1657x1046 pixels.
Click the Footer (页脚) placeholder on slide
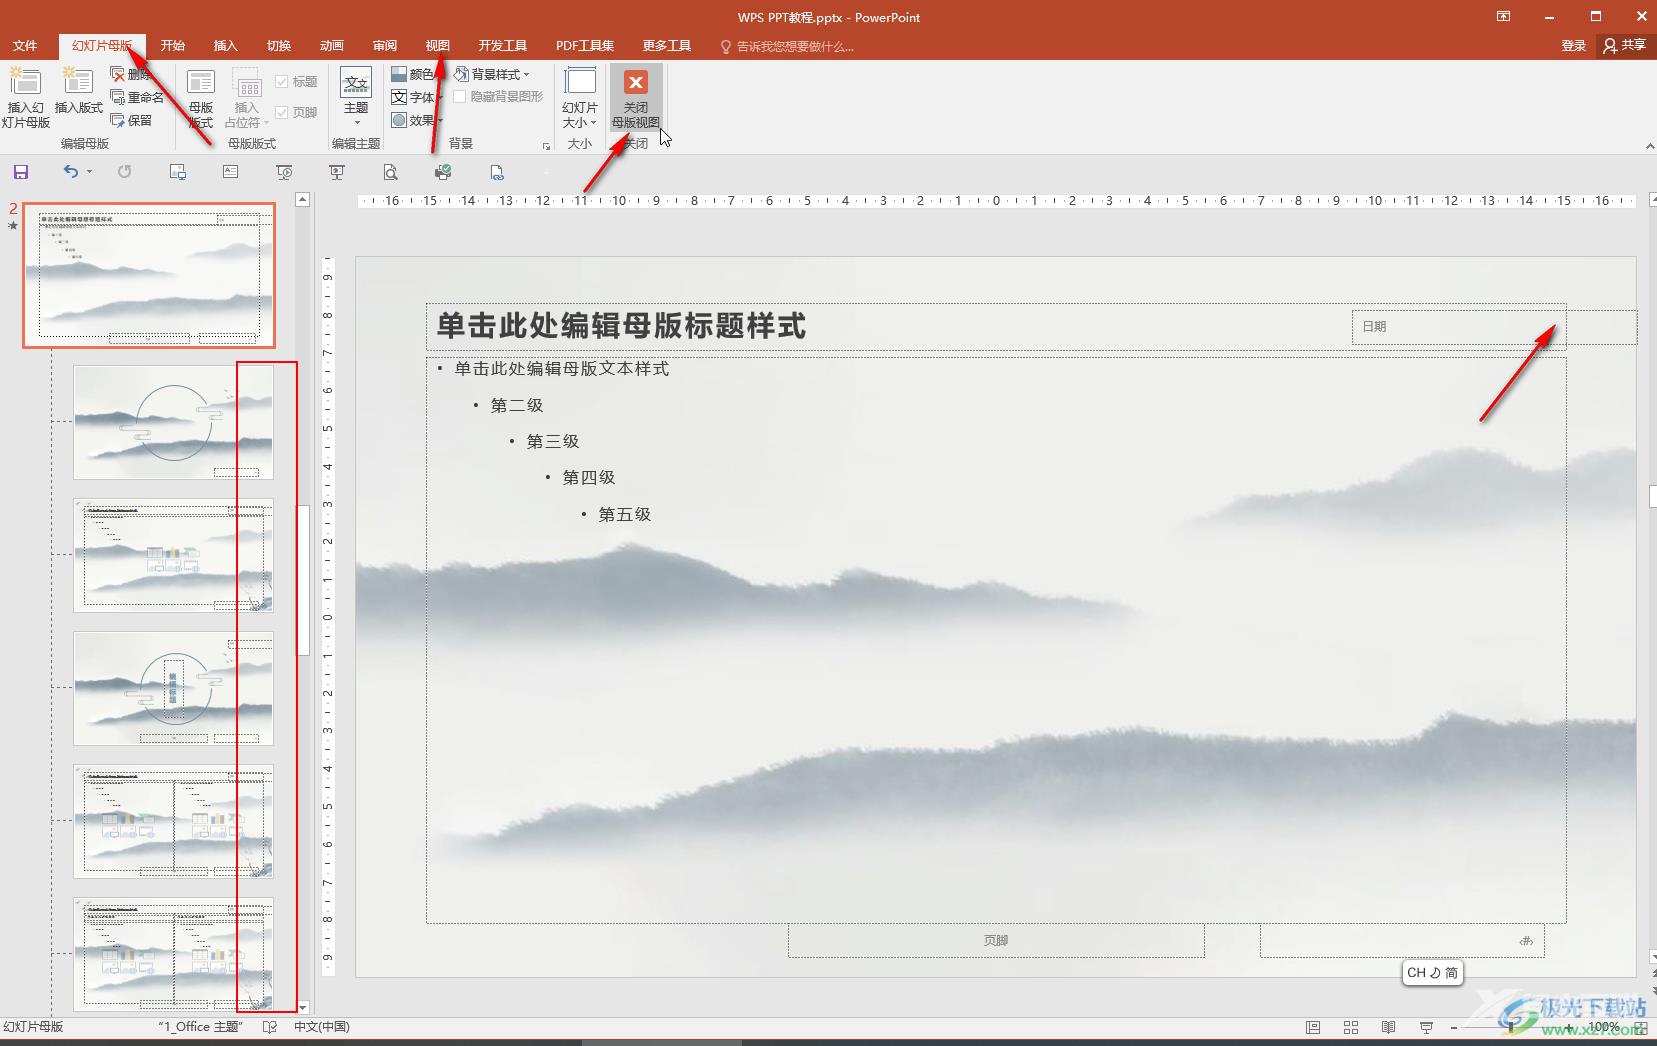pos(996,940)
